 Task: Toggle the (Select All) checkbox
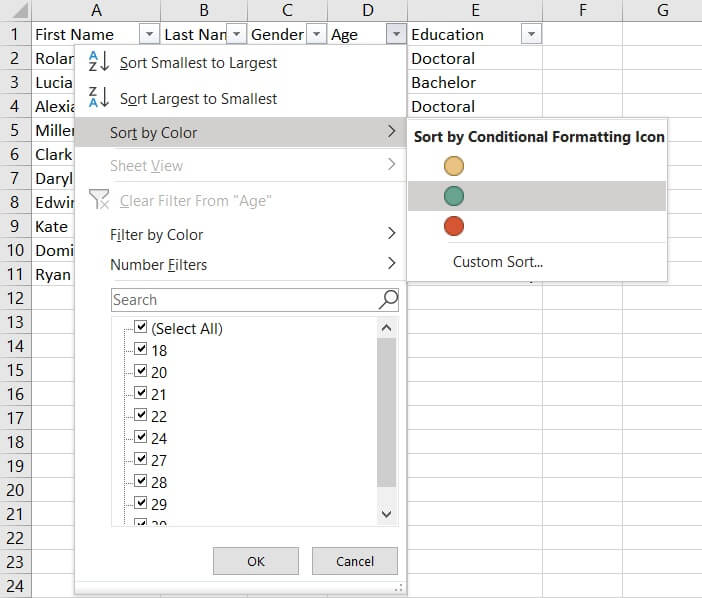[x=141, y=328]
